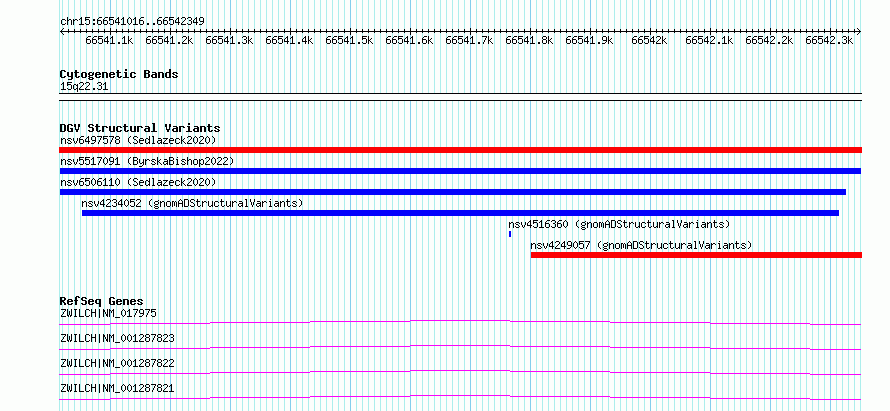
Task: Click the 66541.7k ruler tick label
Action: (x=469, y=41)
